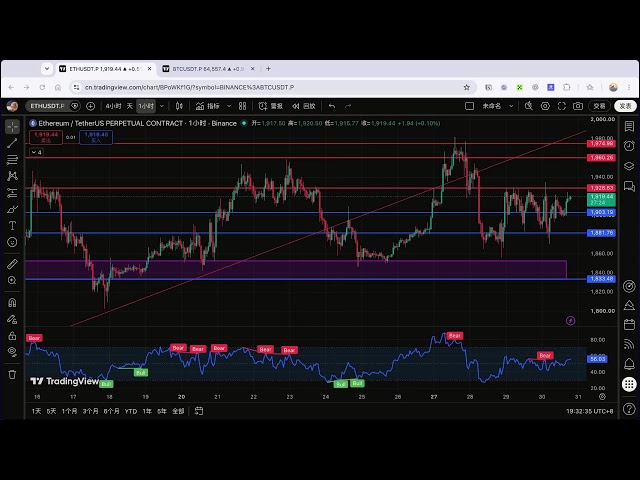Click the 1,974.99 red price level label
This screenshot has width=640, height=480.
click(x=601, y=144)
